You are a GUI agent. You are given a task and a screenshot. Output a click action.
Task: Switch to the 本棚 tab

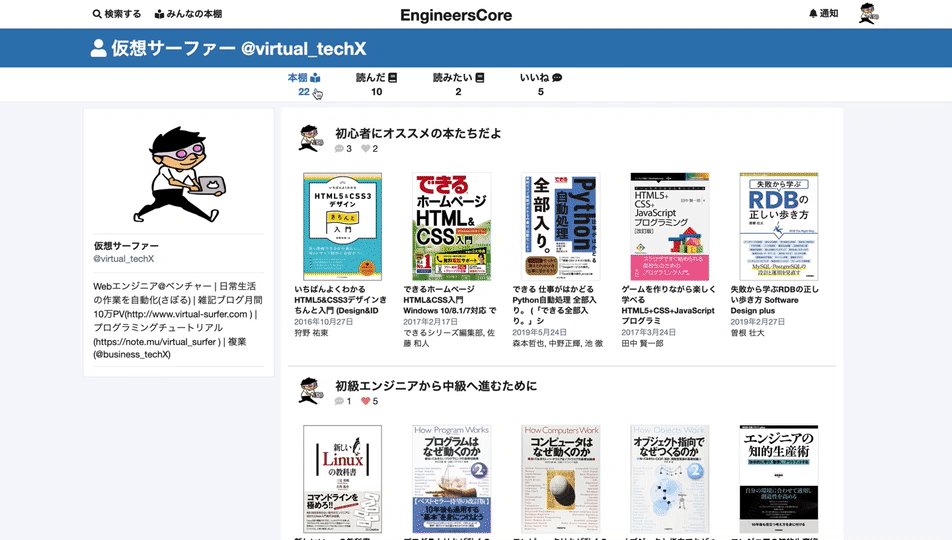304,84
